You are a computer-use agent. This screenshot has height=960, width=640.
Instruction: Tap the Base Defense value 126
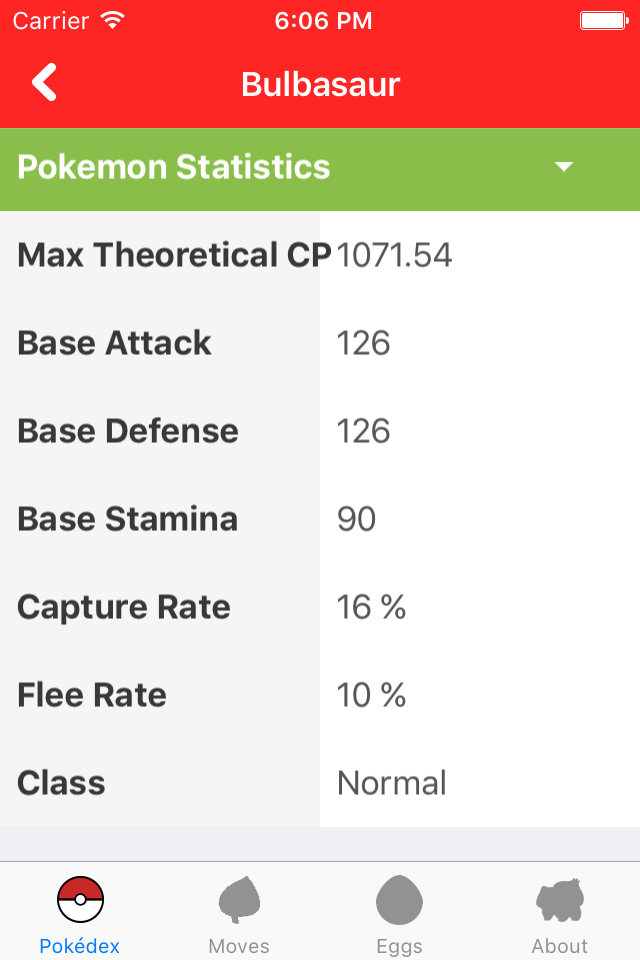(364, 431)
